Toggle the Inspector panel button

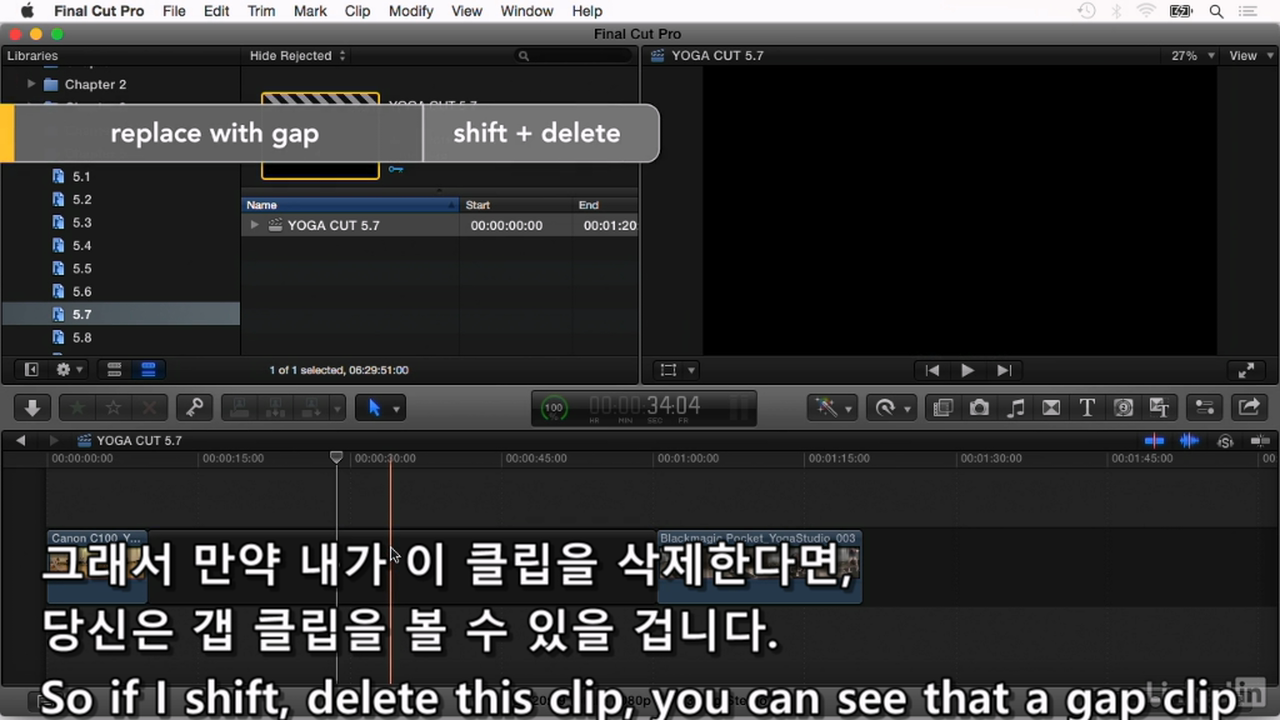coord(1204,407)
